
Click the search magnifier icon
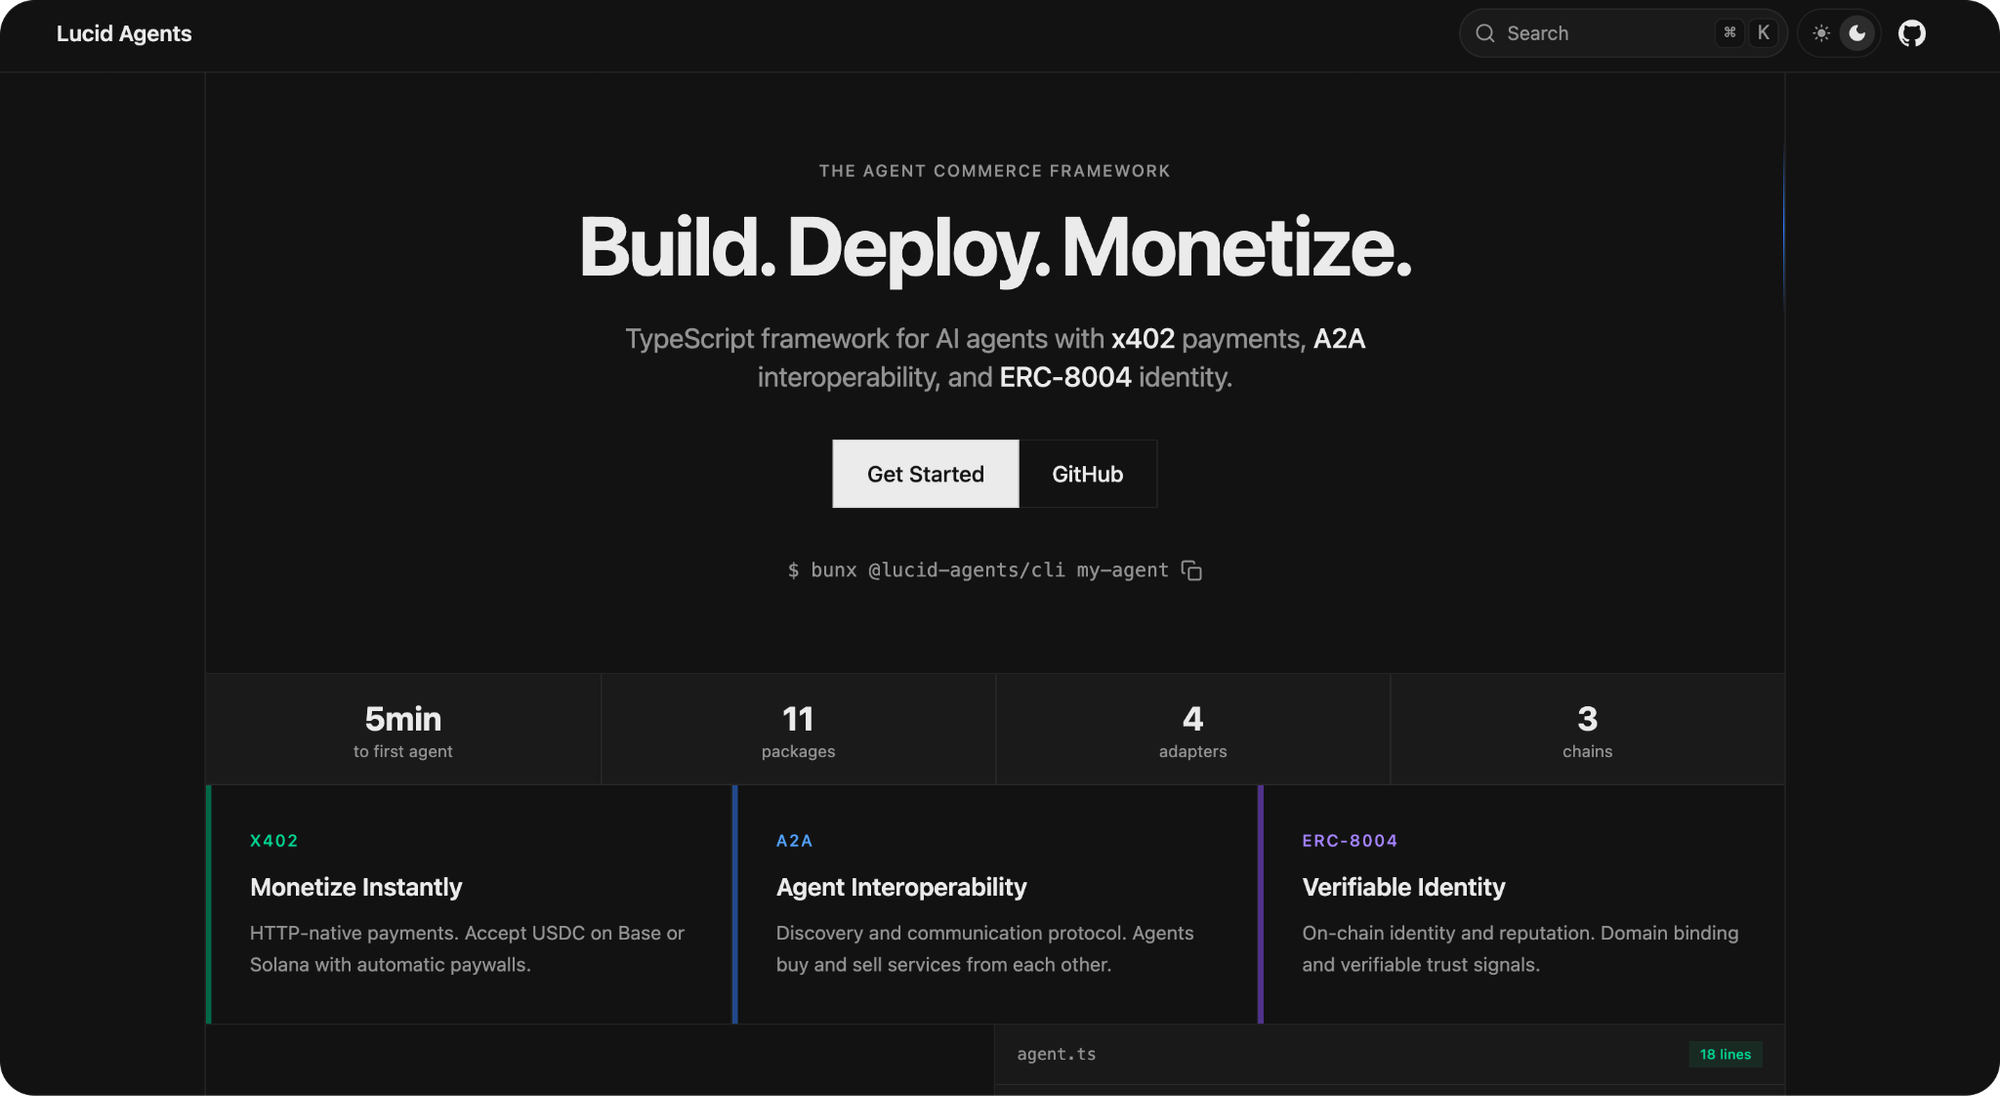(1485, 34)
